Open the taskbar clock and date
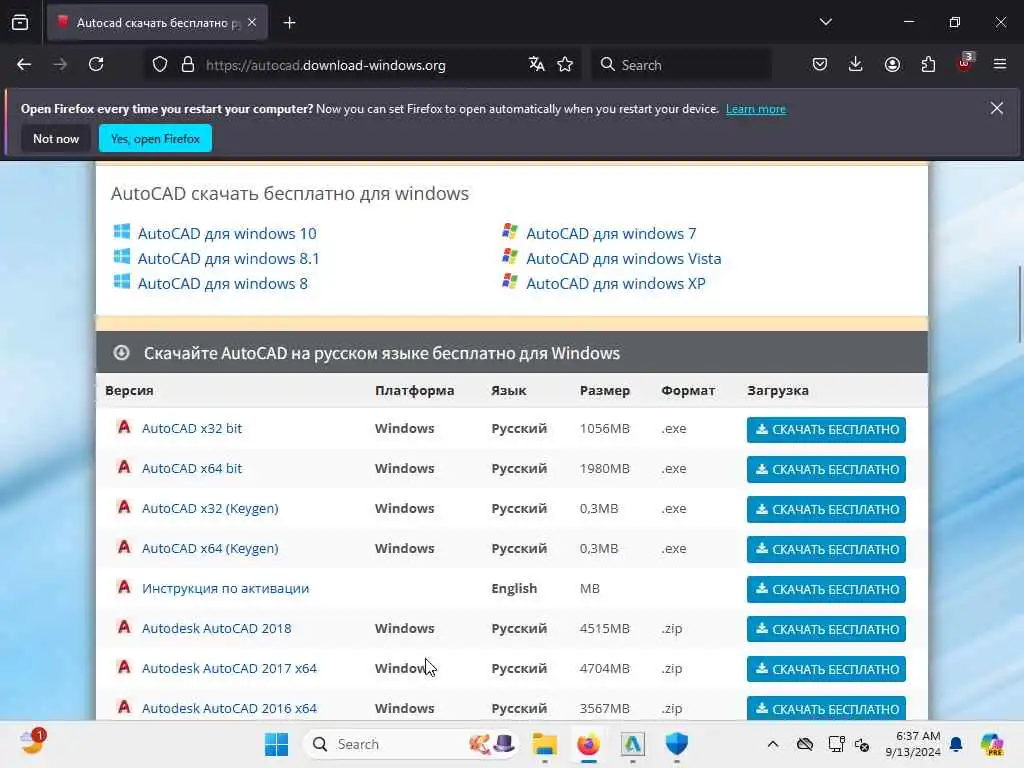1024x768 pixels. [x=913, y=744]
